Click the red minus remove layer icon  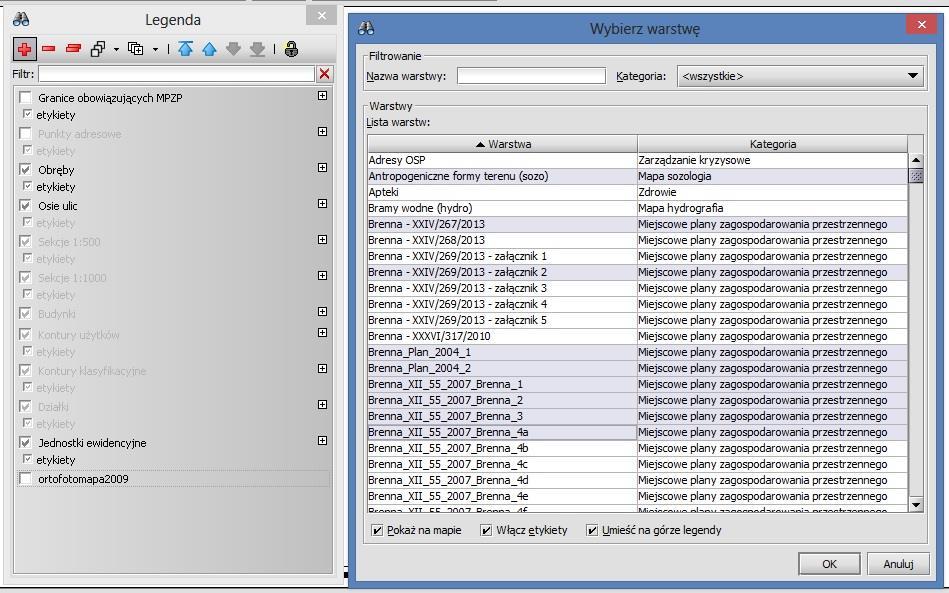coord(49,48)
